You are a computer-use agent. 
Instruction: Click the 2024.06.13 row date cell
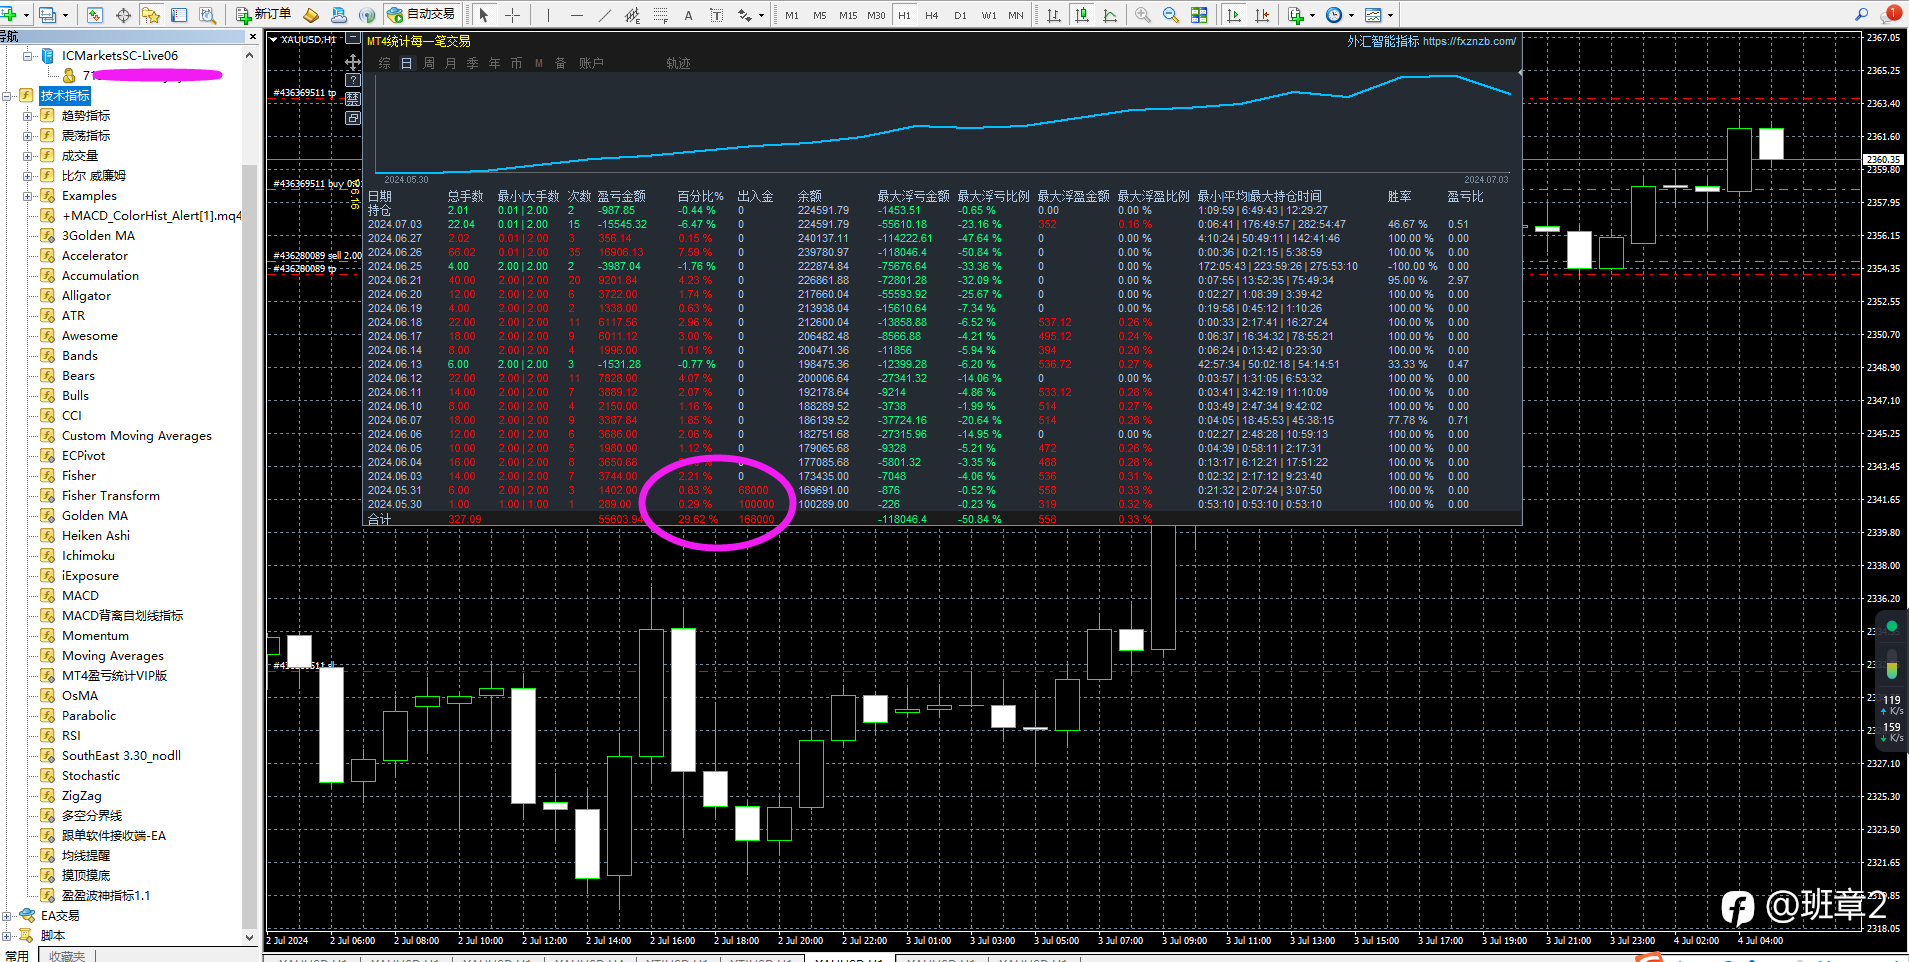pos(395,364)
